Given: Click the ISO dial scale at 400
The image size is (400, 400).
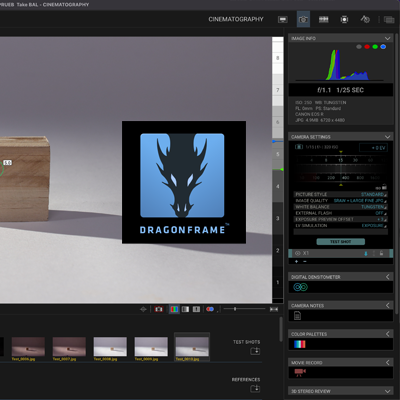Looking at the screenshot, I should tap(346, 178).
